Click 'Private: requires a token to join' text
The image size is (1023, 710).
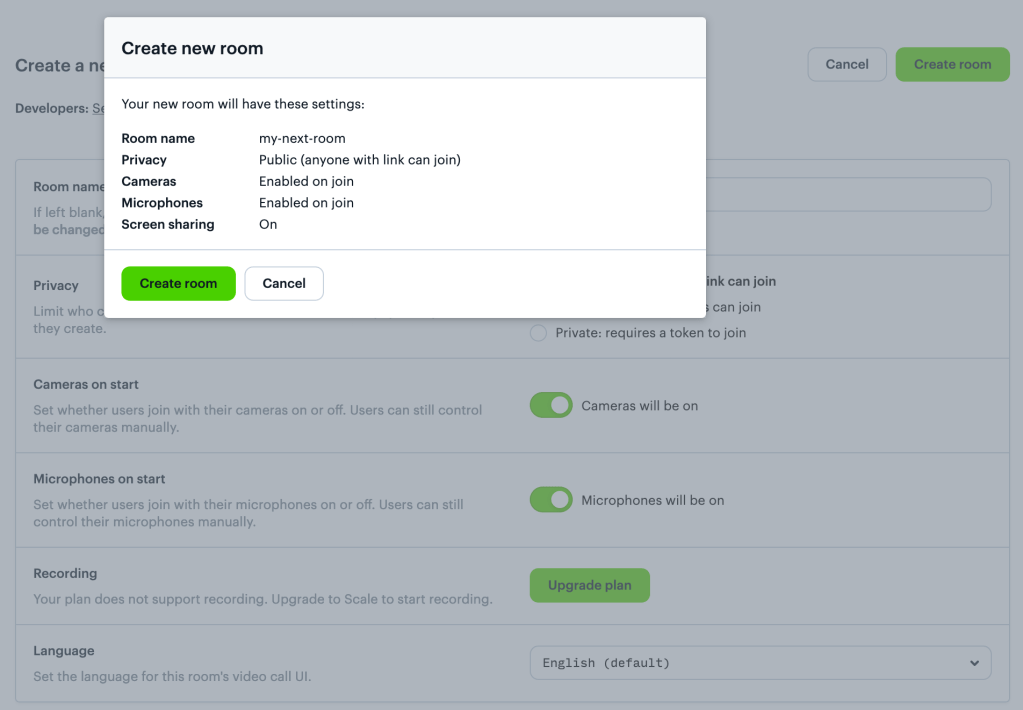[651, 333]
